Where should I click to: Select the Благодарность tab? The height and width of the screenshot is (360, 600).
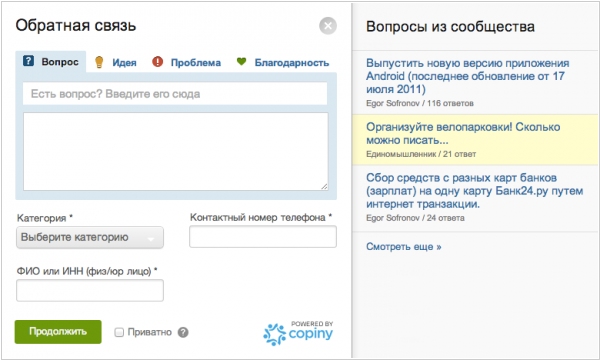tap(292, 62)
